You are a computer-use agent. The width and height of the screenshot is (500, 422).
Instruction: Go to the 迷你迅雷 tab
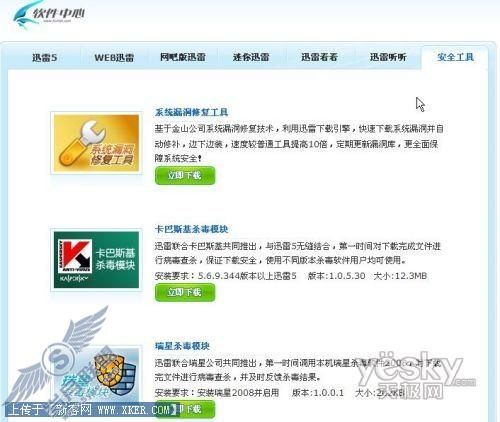pos(251,57)
